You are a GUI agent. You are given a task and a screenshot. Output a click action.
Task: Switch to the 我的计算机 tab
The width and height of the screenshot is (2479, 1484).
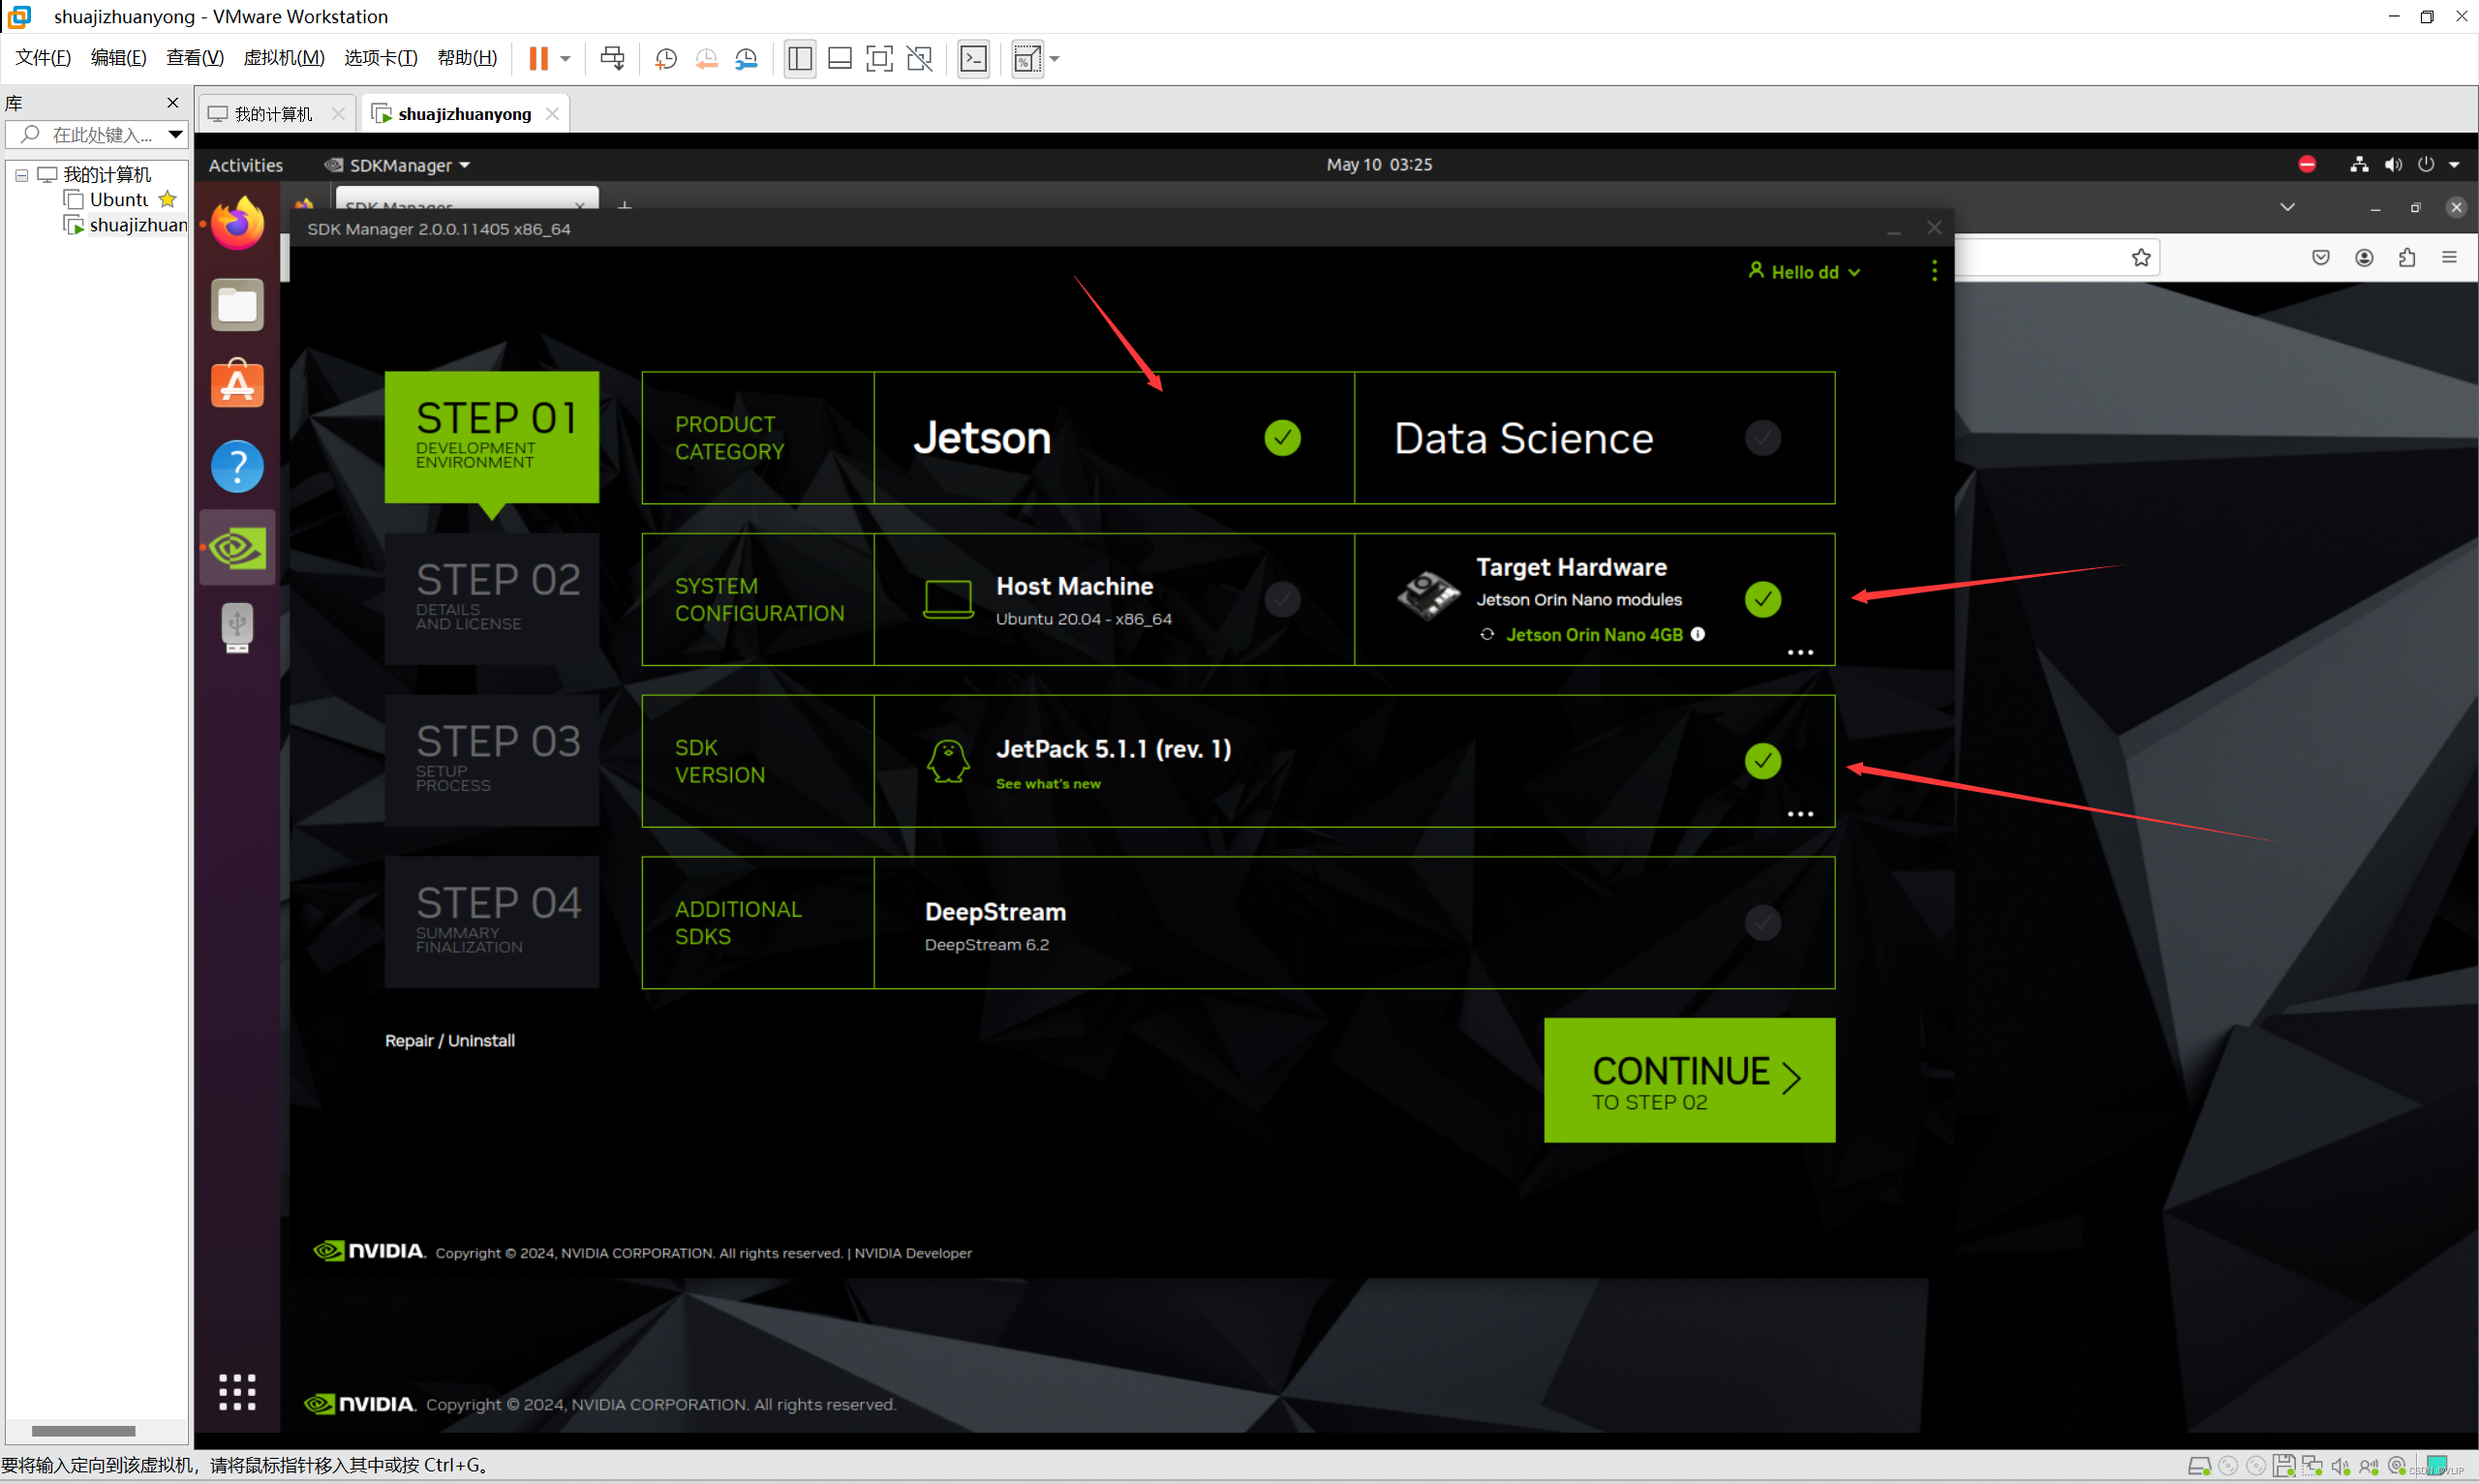273,114
